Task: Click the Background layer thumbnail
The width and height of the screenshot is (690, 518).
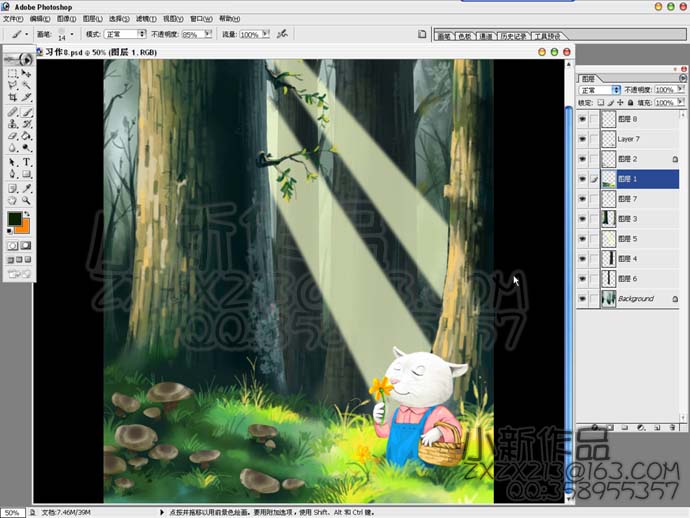Action: [x=609, y=299]
